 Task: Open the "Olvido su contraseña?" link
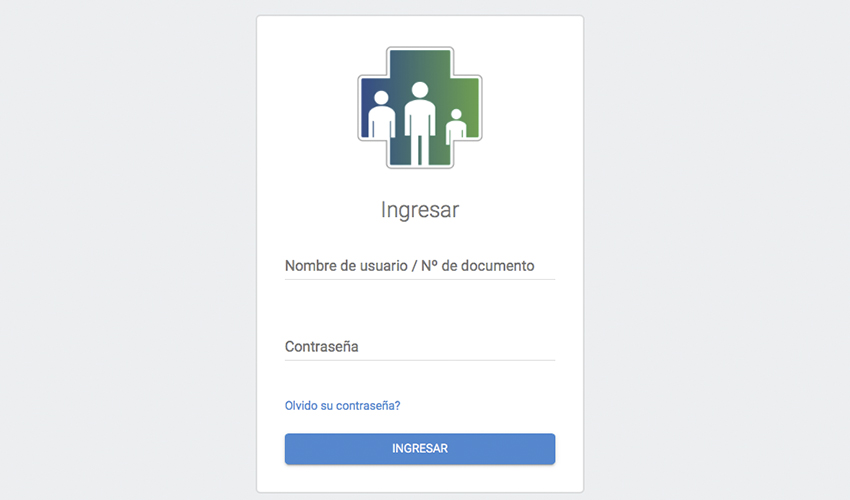point(343,406)
